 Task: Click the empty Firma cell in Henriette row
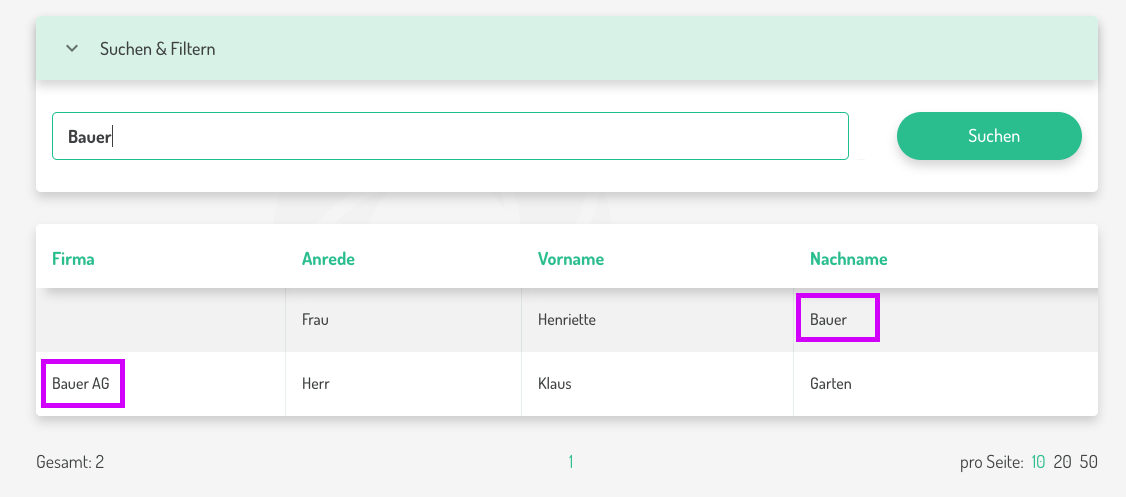click(160, 320)
